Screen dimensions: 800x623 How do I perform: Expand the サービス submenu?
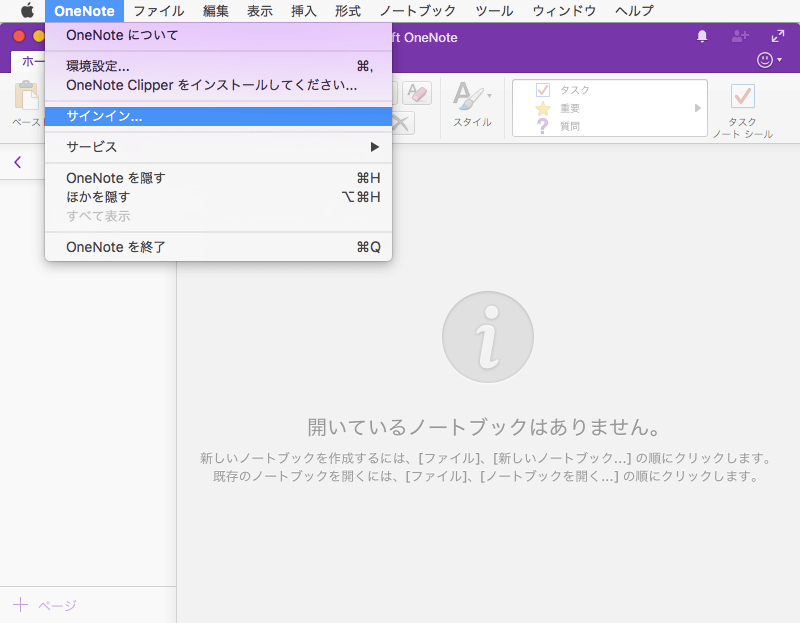click(x=218, y=147)
